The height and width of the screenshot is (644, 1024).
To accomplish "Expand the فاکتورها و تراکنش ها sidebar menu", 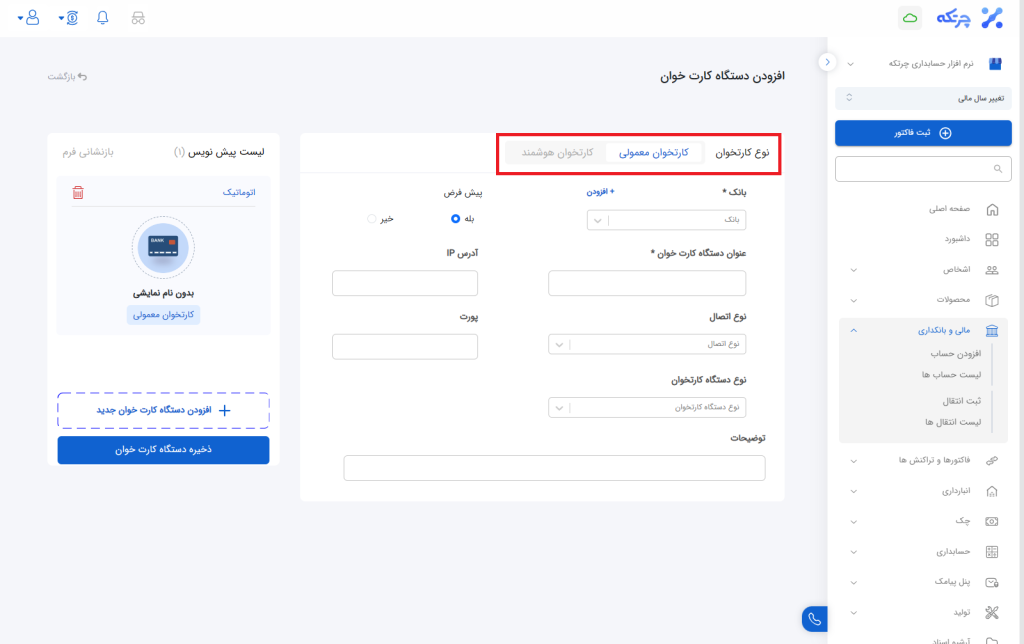I will [922, 460].
